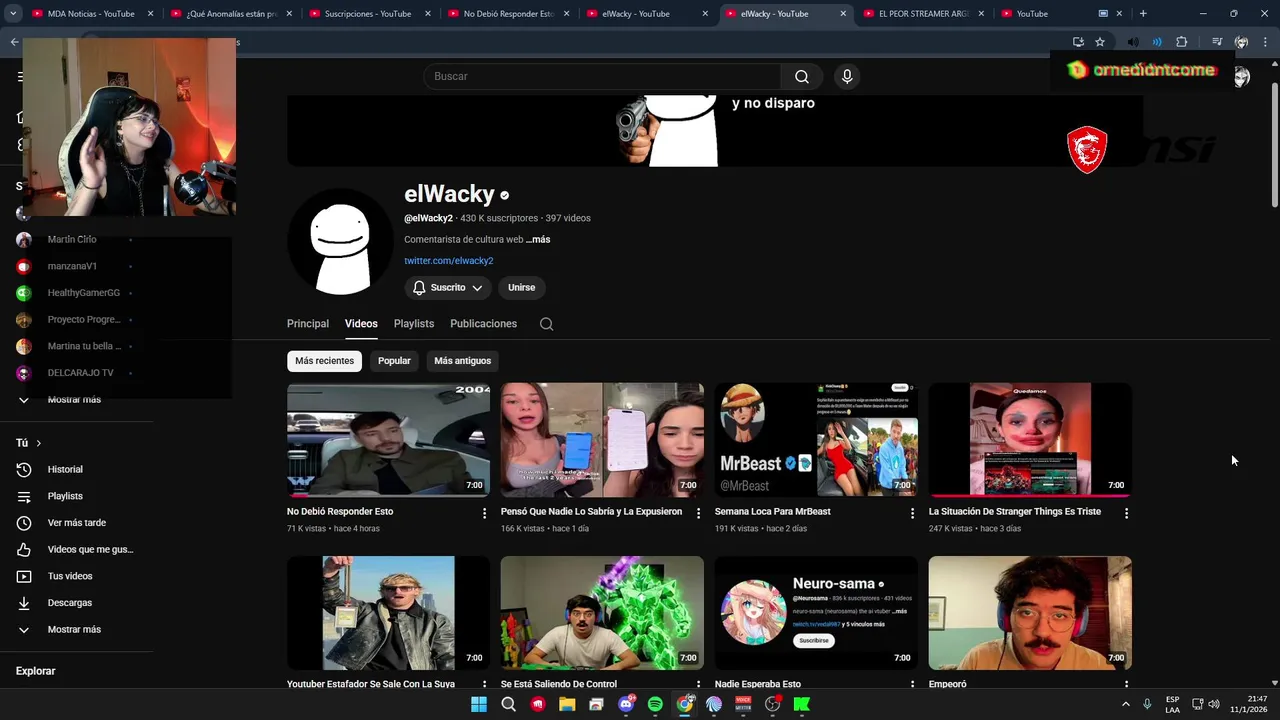Image resolution: width=1280 pixels, height=720 pixels.
Task: Expand subscriptions with Mostrar más
Action: (76, 400)
